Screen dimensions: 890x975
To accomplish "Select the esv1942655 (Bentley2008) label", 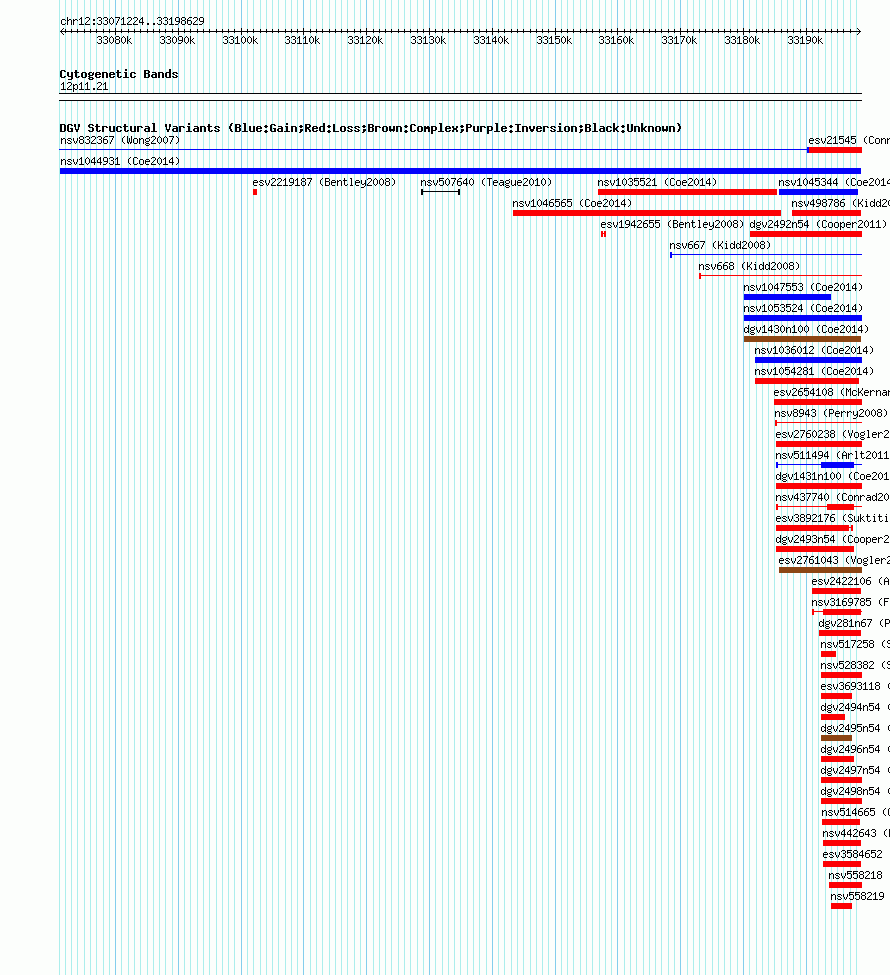I will 672,224.
